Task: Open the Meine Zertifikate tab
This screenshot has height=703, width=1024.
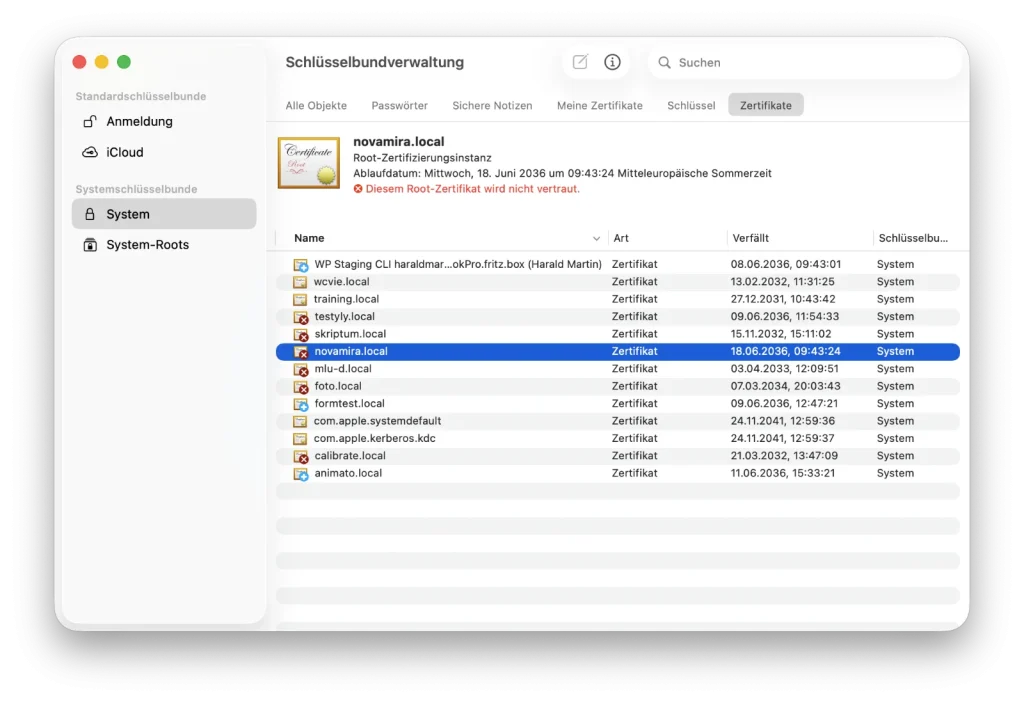Action: point(600,105)
